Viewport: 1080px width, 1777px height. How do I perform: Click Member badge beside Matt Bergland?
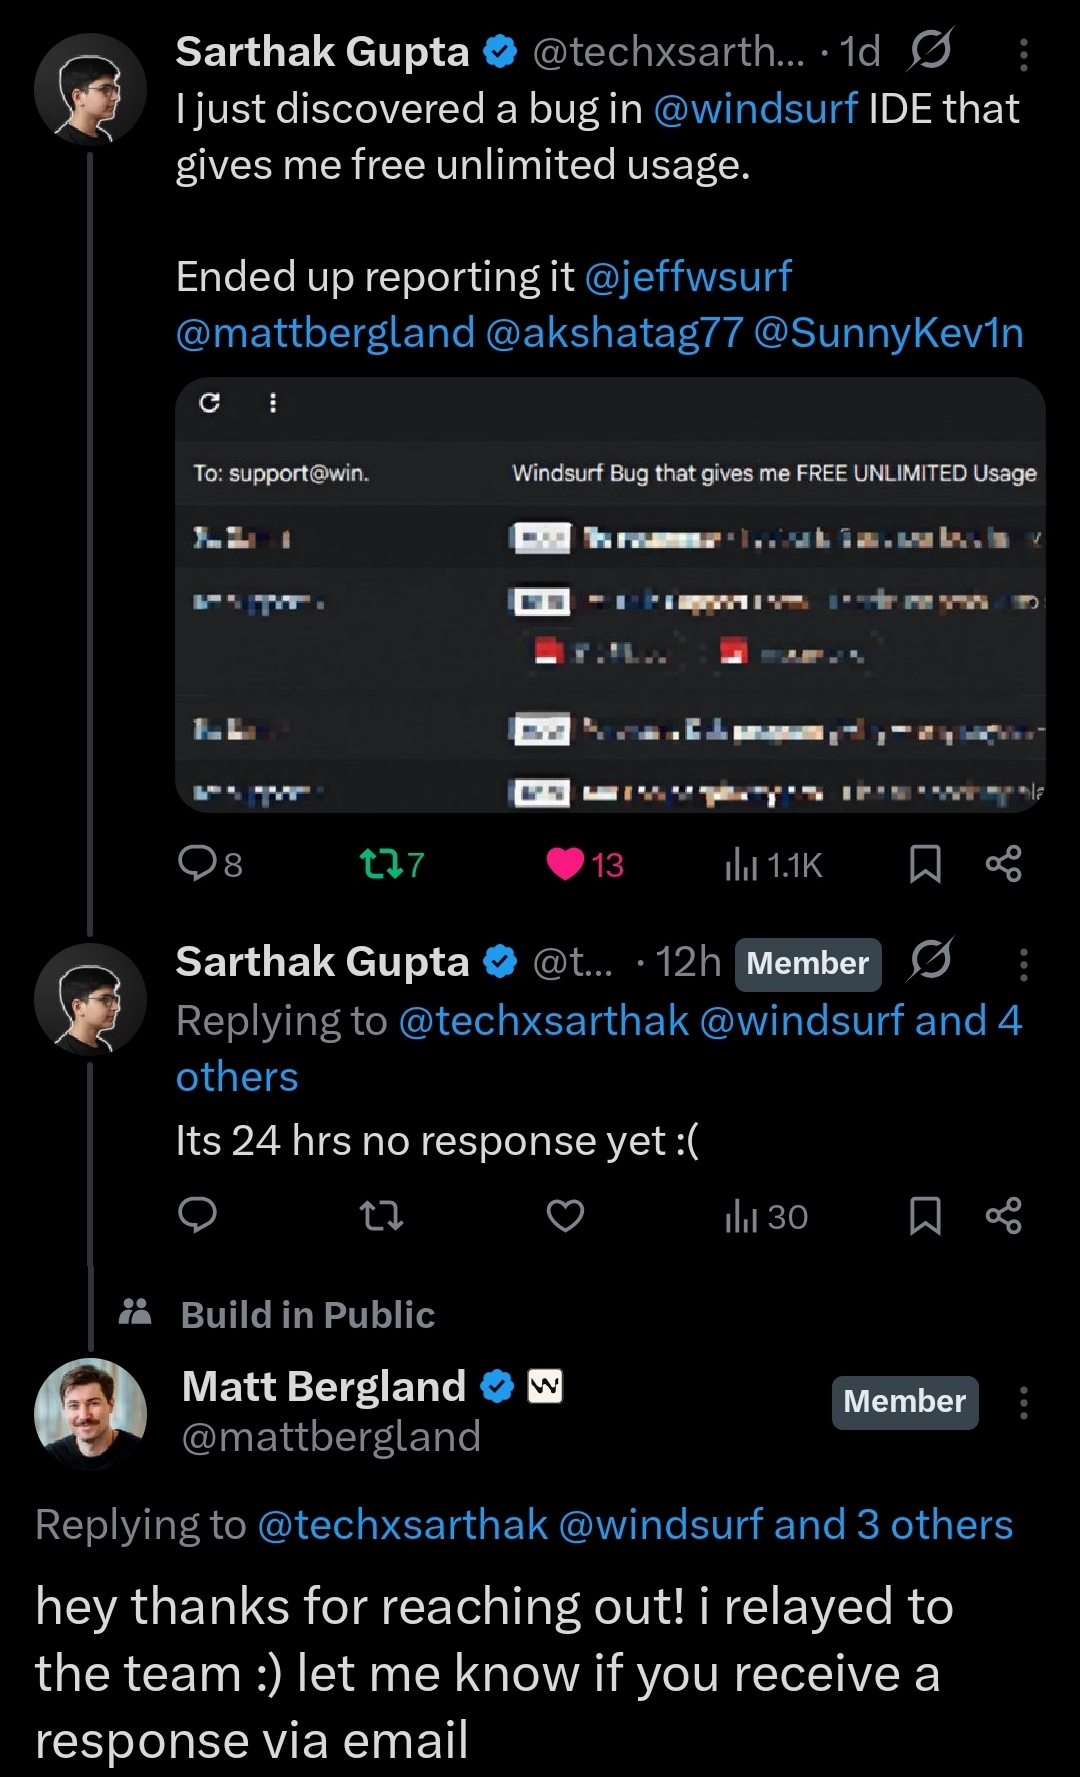pyautogui.click(x=904, y=1402)
